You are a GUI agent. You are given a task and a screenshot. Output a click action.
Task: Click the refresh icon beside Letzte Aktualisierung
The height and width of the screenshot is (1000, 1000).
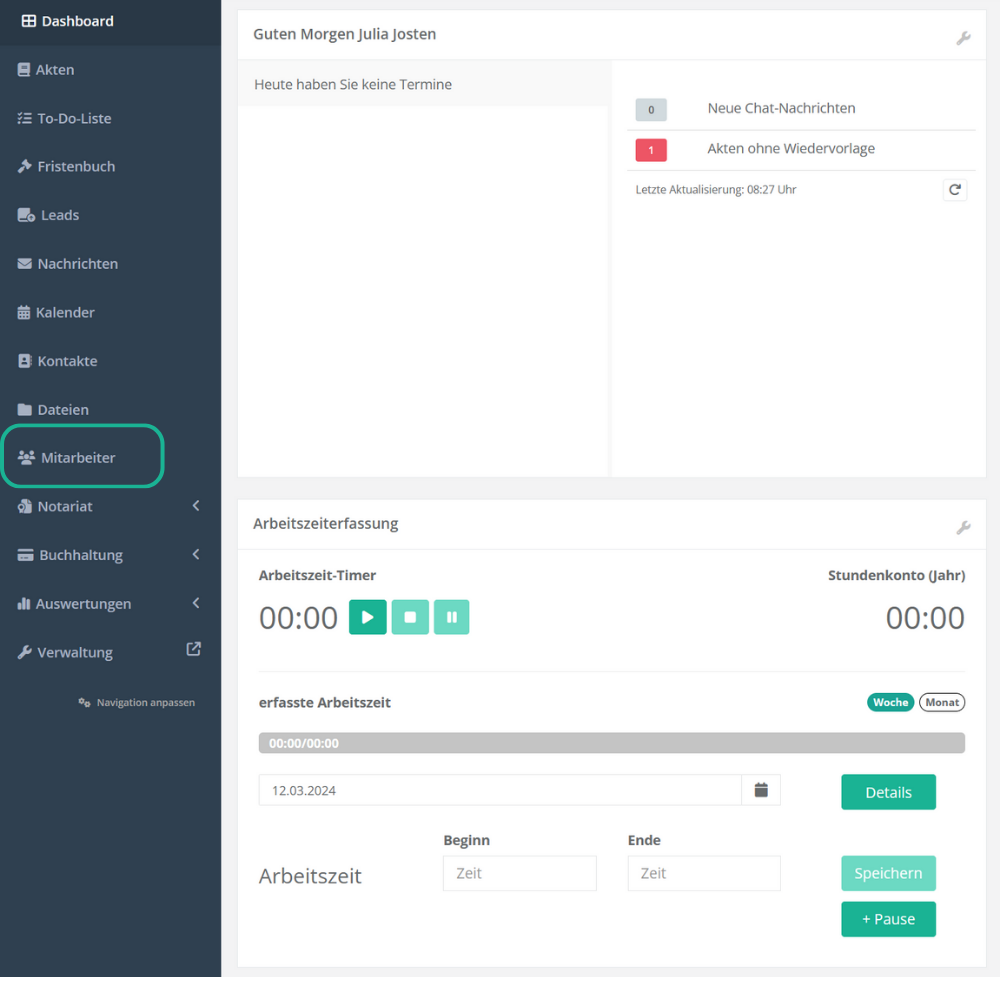pyautogui.click(x=955, y=190)
